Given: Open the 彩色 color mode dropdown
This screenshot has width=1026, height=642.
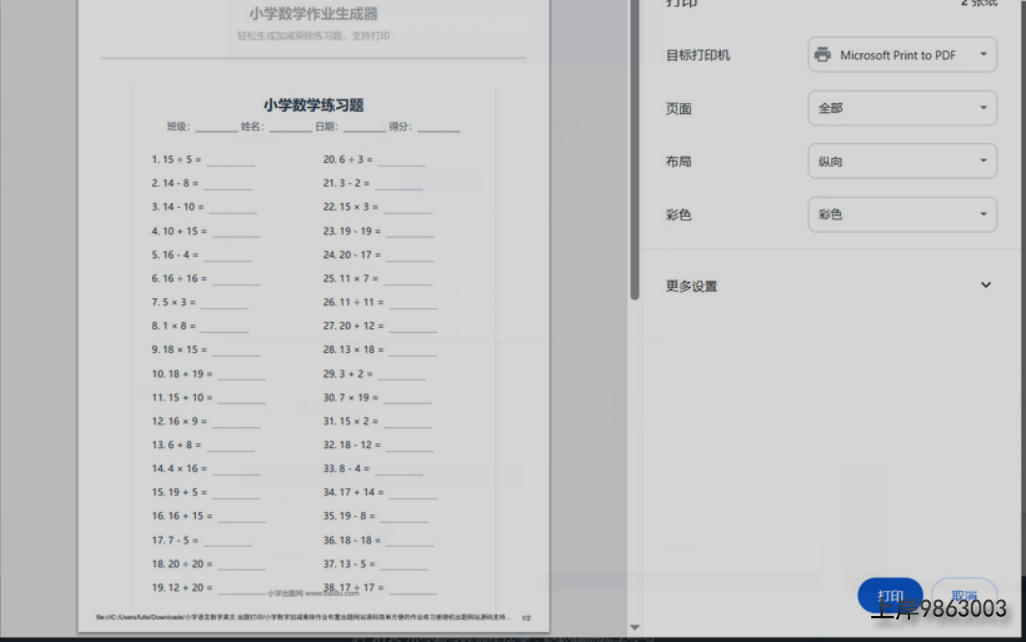Looking at the screenshot, I should coord(901,214).
